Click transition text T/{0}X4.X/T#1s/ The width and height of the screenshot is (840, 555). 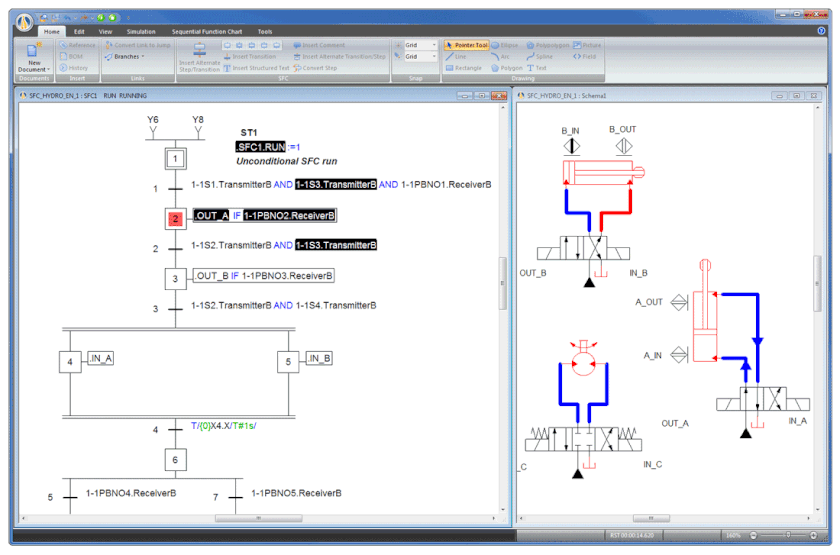tap(223, 426)
